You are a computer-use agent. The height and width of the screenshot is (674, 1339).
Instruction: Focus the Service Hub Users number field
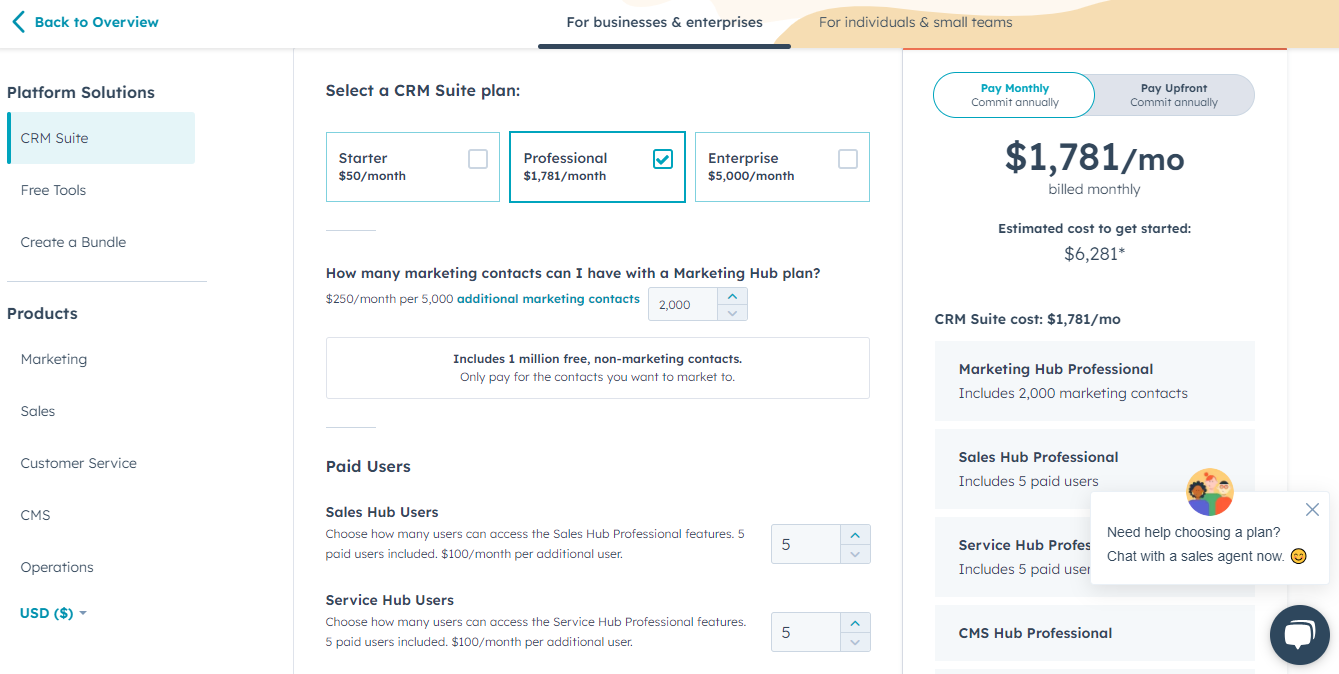click(x=806, y=632)
